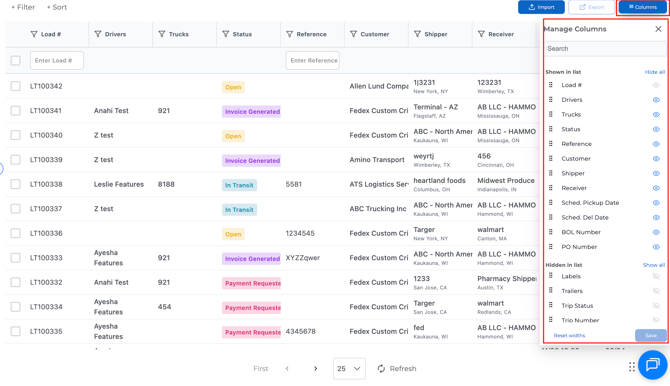The height and width of the screenshot is (386, 670).
Task: Click filter icon on Customer header
Action: [x=353, y=34]
